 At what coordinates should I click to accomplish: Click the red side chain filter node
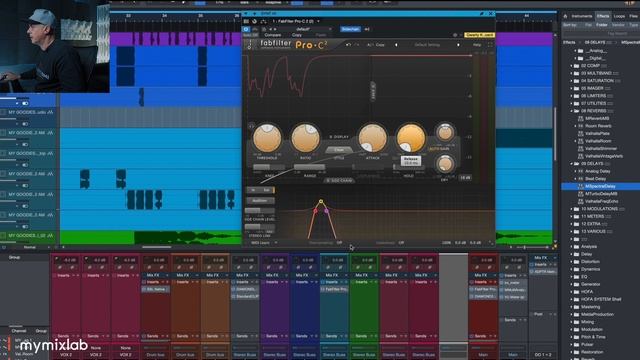(316, 211)
